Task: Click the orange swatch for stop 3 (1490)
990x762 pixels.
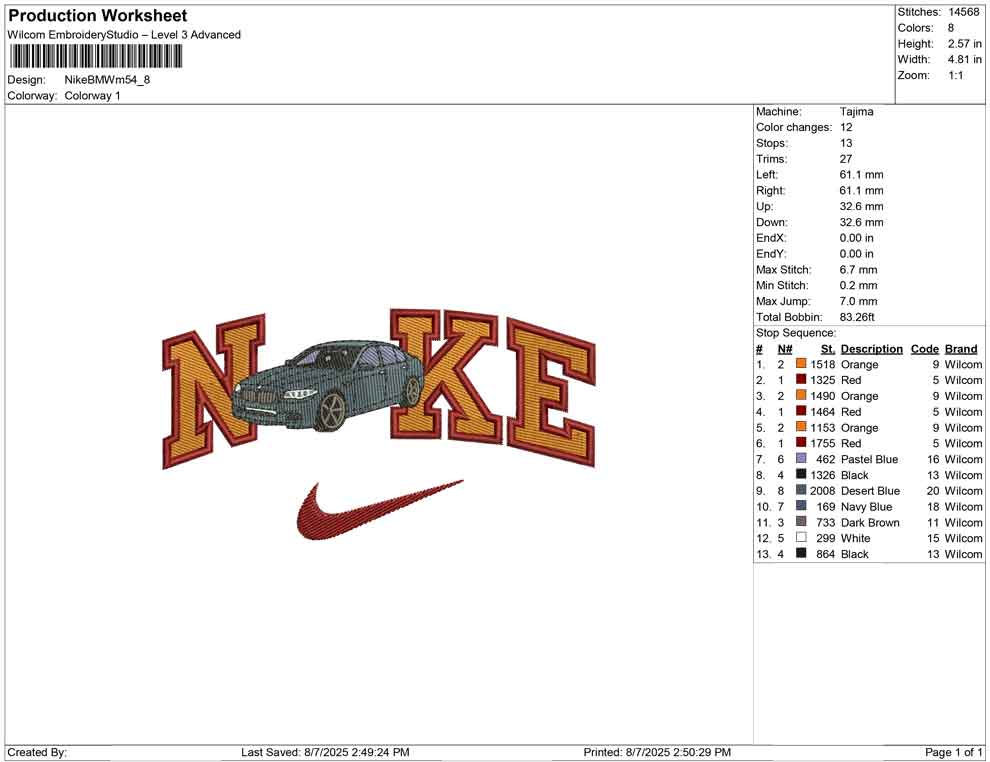Action: point(801,395)
